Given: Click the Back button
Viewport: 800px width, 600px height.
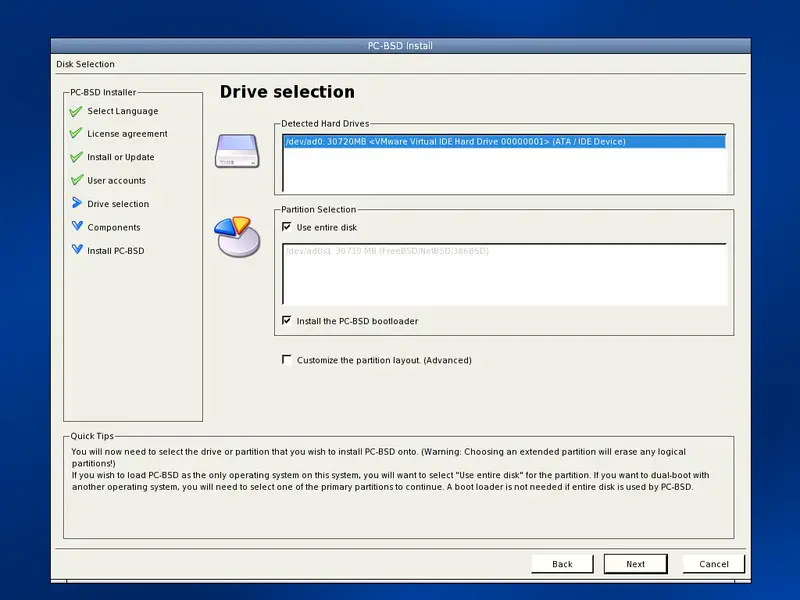Looking at the screenshot, I should (x=562, y=564).
